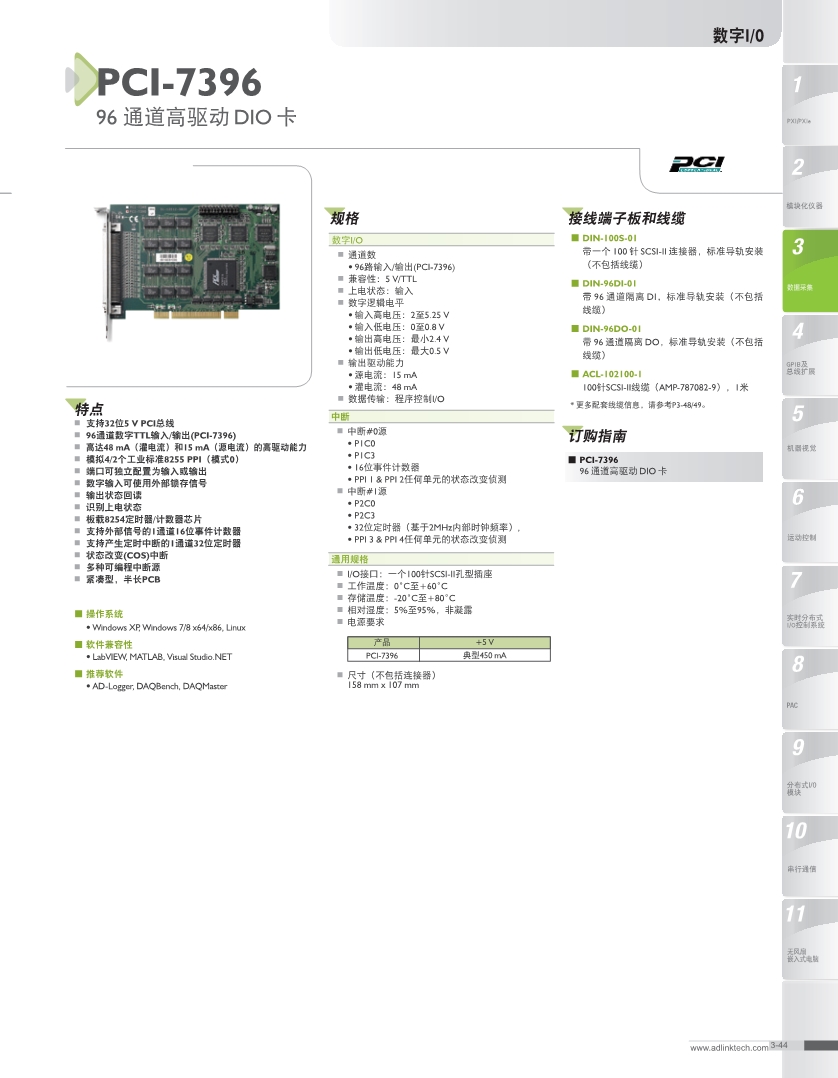
Task: Select side tab 9 分布式I/O模块
Action: point(810,773)
